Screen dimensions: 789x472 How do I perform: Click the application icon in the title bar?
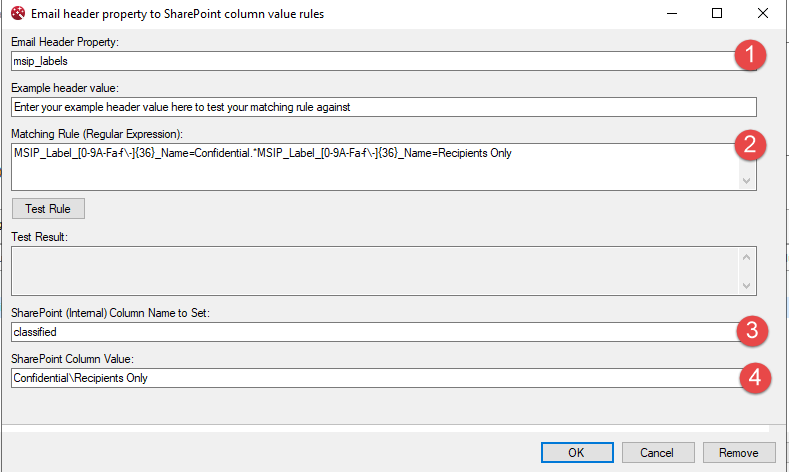pyautogui.click(x=16, y=14)
